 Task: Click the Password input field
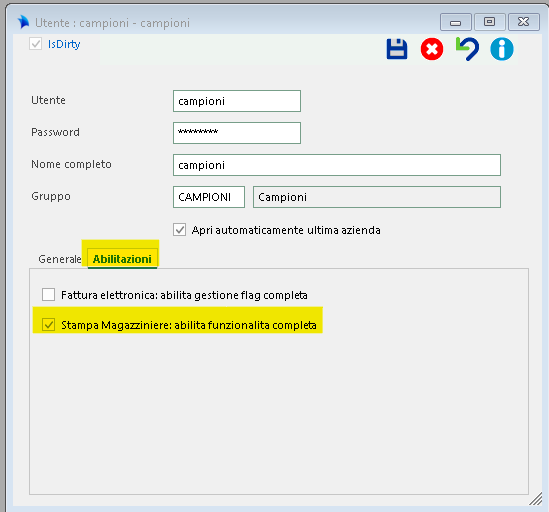pyautogui.click(x=237, y=133)
